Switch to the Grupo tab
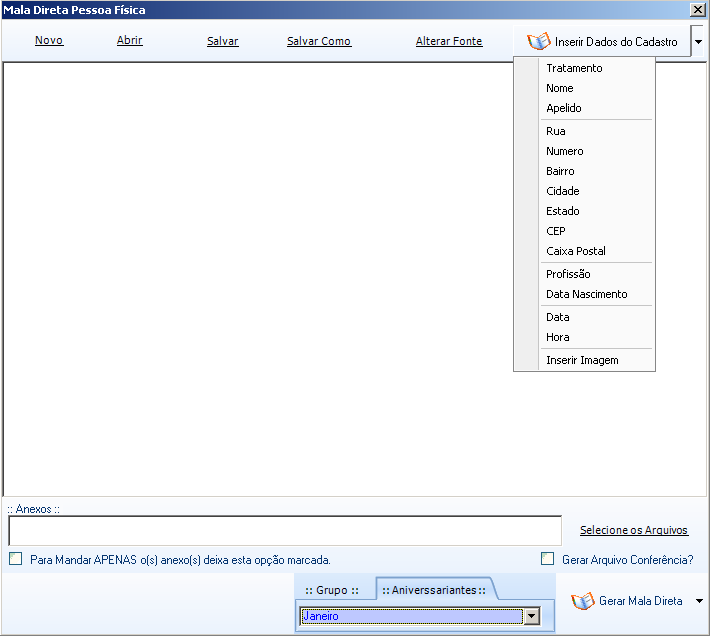Viewport: 710px width, 636px height. point(332,590)
